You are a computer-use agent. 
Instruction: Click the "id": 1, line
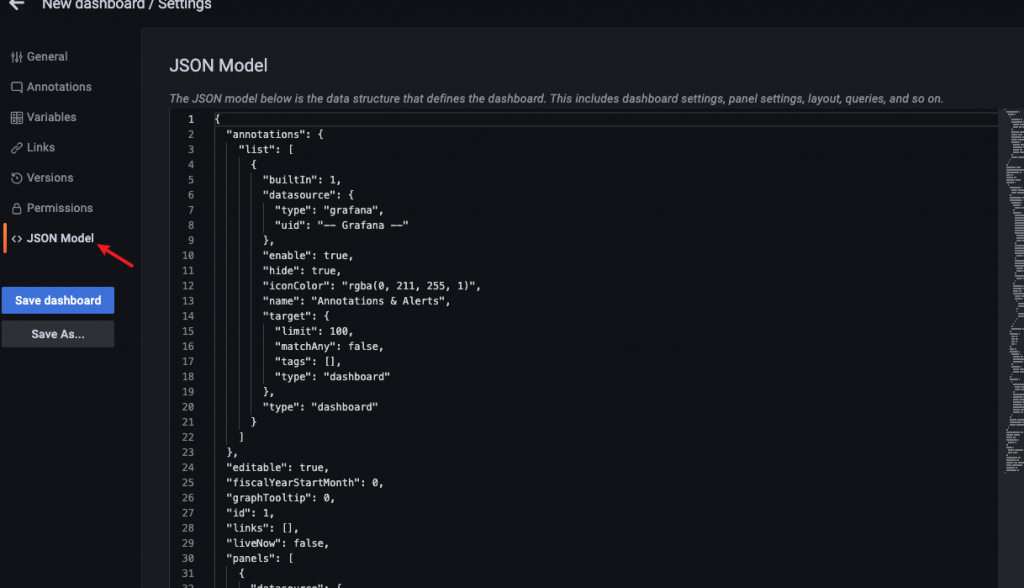click(250, 513)
